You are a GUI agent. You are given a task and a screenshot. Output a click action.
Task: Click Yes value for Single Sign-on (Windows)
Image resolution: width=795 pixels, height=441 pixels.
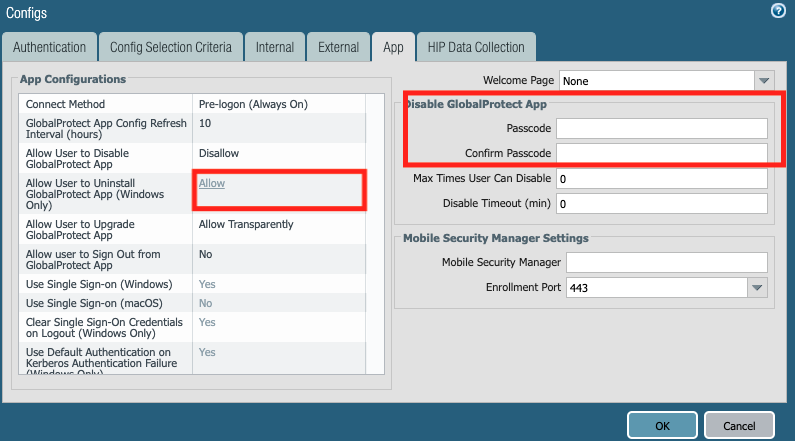[207, 284]
